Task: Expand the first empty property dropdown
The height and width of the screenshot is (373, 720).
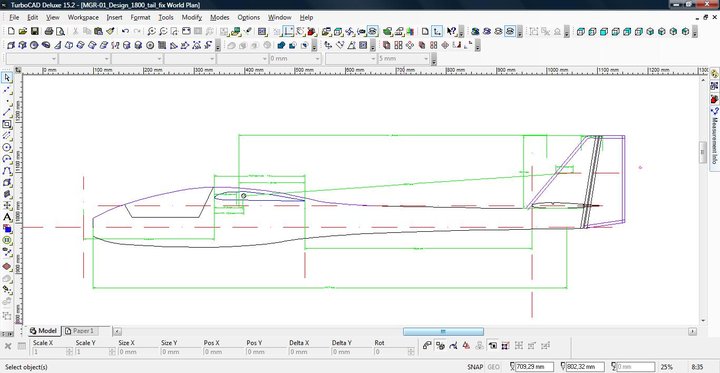Action: 54,59
